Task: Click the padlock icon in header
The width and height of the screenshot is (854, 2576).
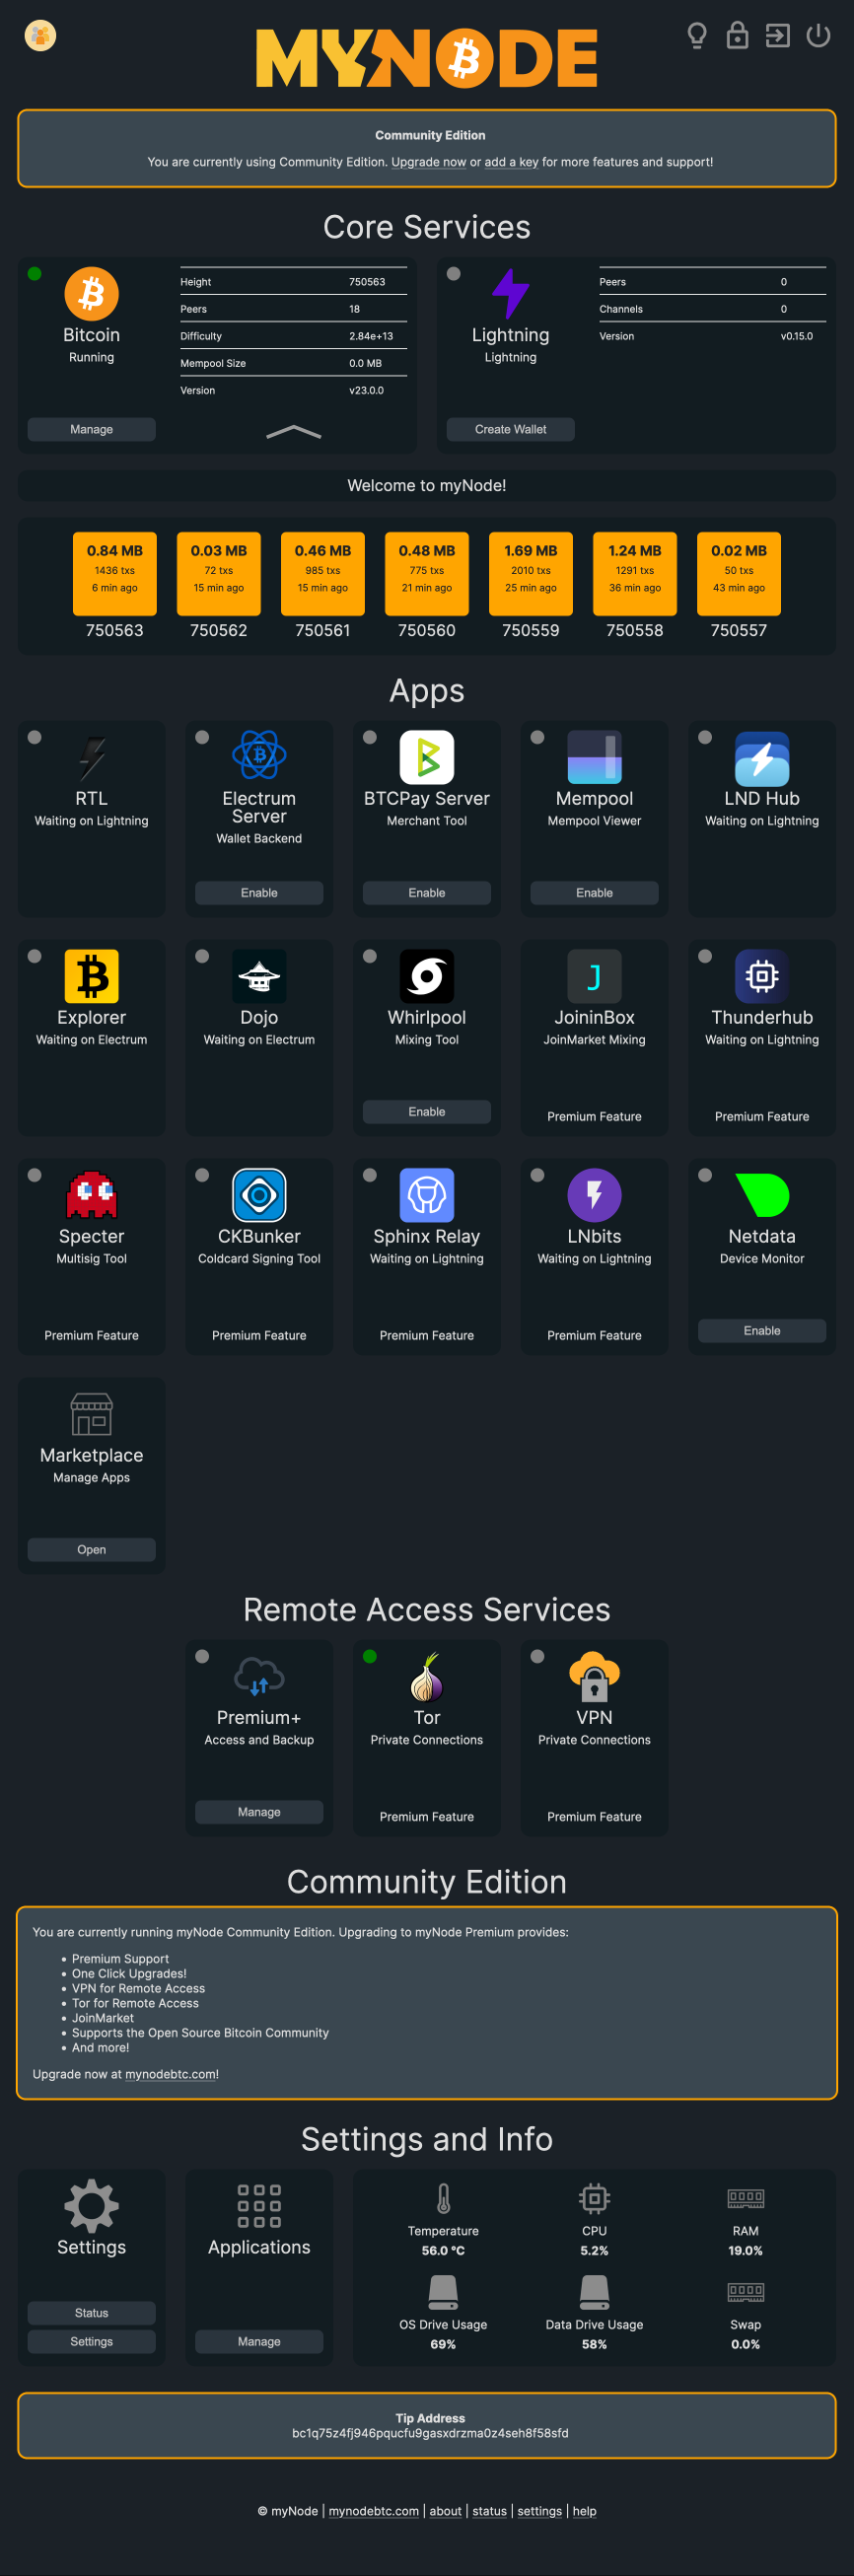Action: point(737,36)
